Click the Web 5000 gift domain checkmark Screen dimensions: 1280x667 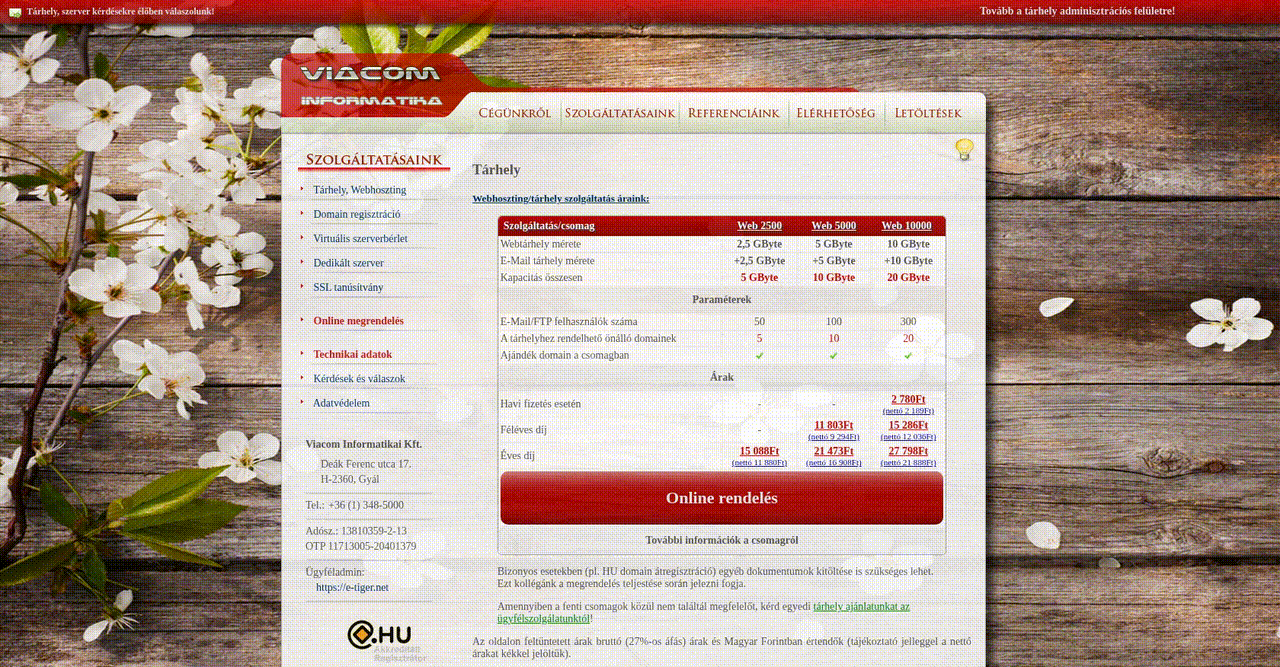[834, 355]
